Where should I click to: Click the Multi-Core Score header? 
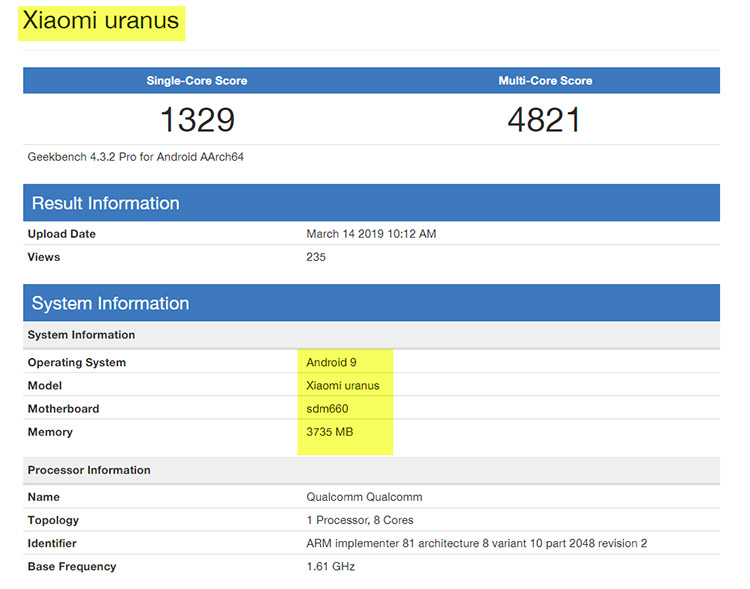pyautogui.click(x=544, y=80)
